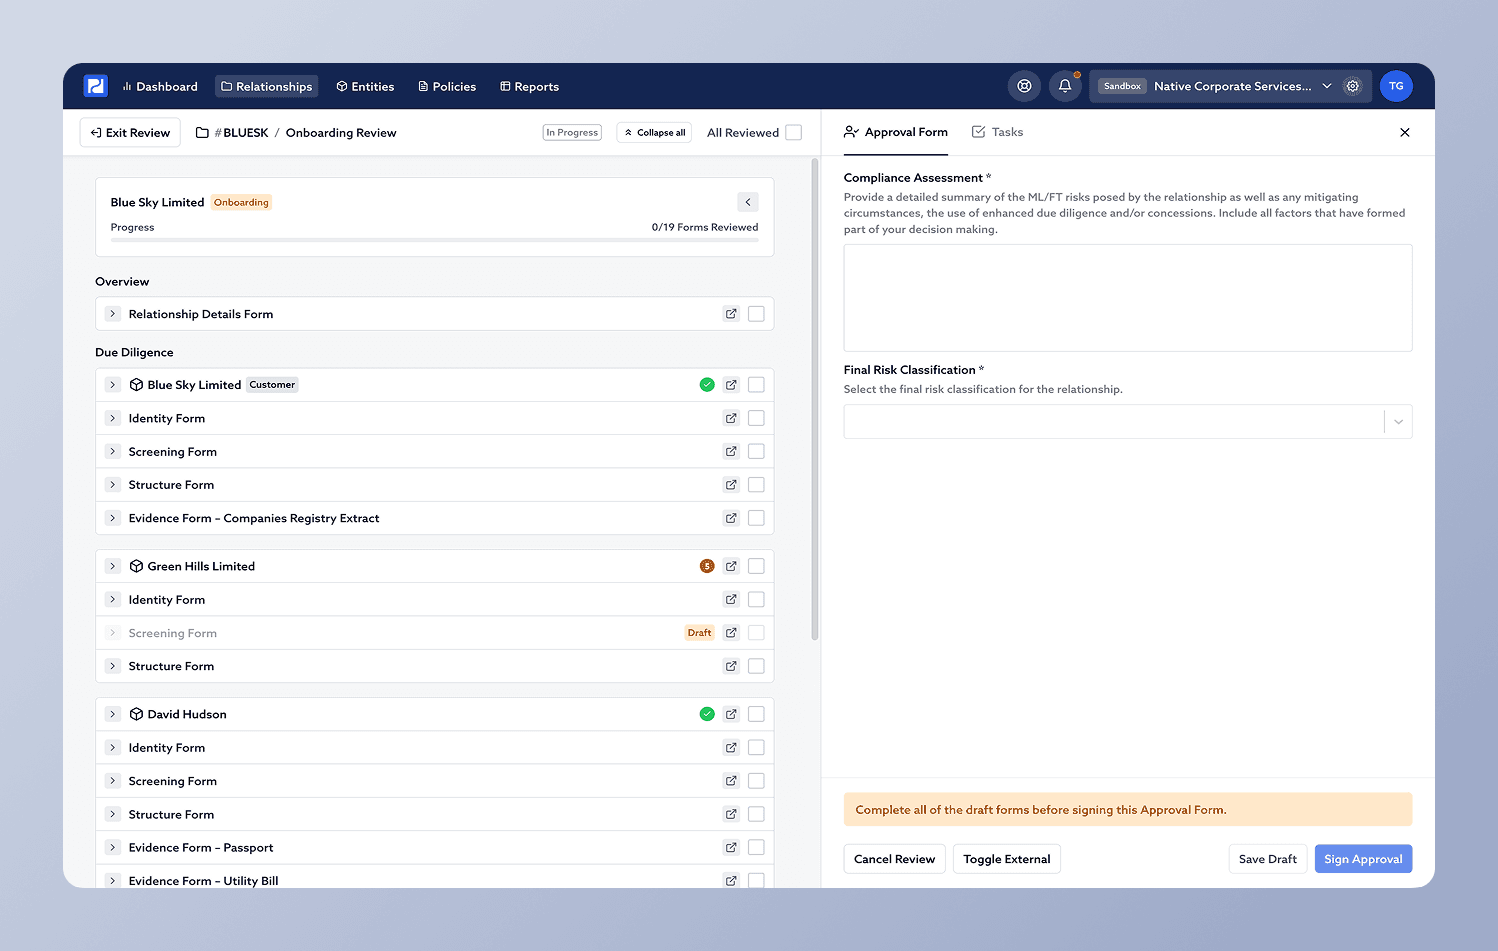Check the Relationship Details Form reviewed box

point(756,314)
